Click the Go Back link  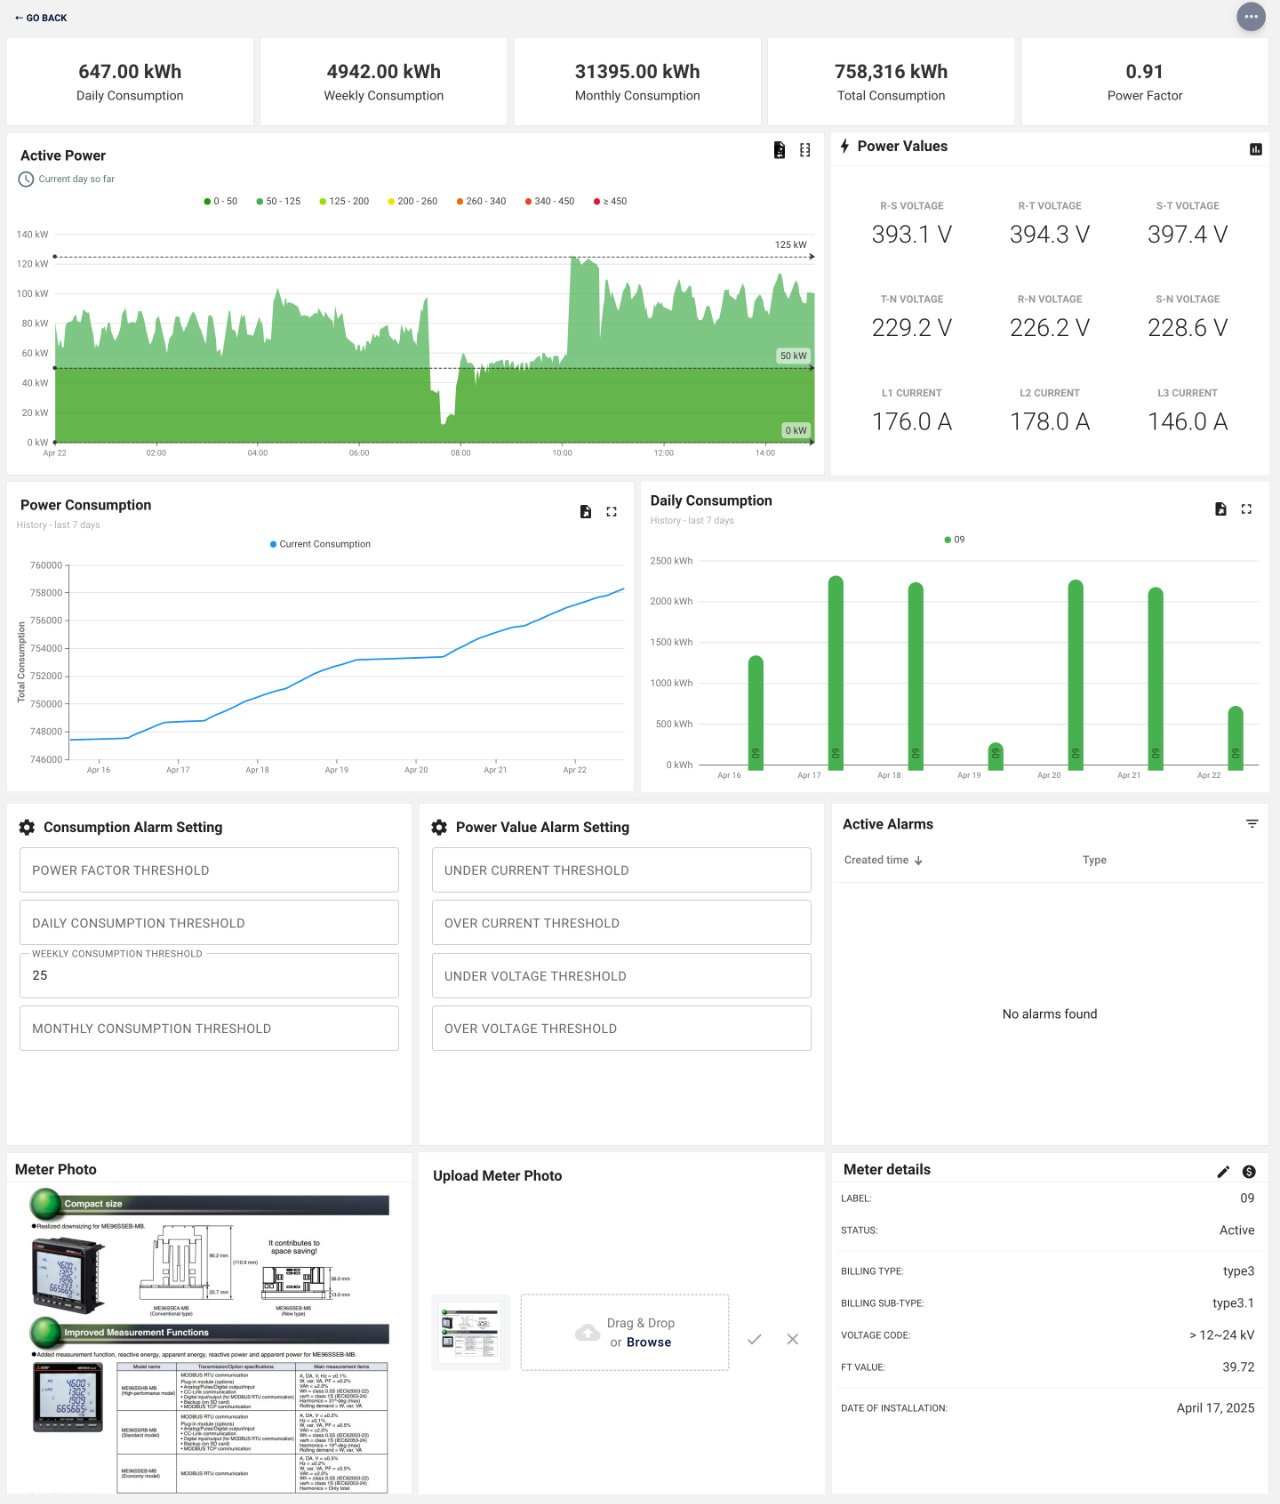[x=41, y=18]
